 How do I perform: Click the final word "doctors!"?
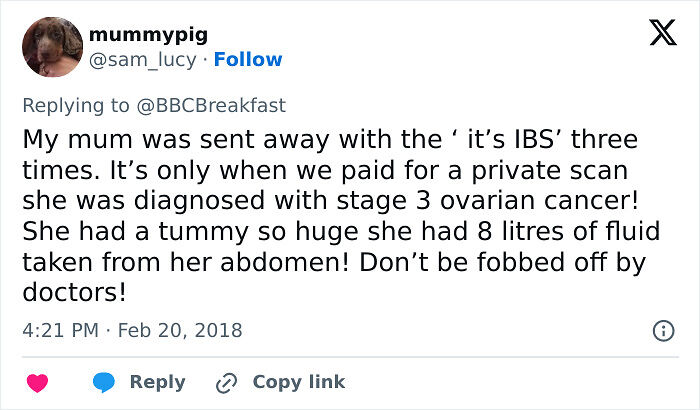click(x=74, y=295)
